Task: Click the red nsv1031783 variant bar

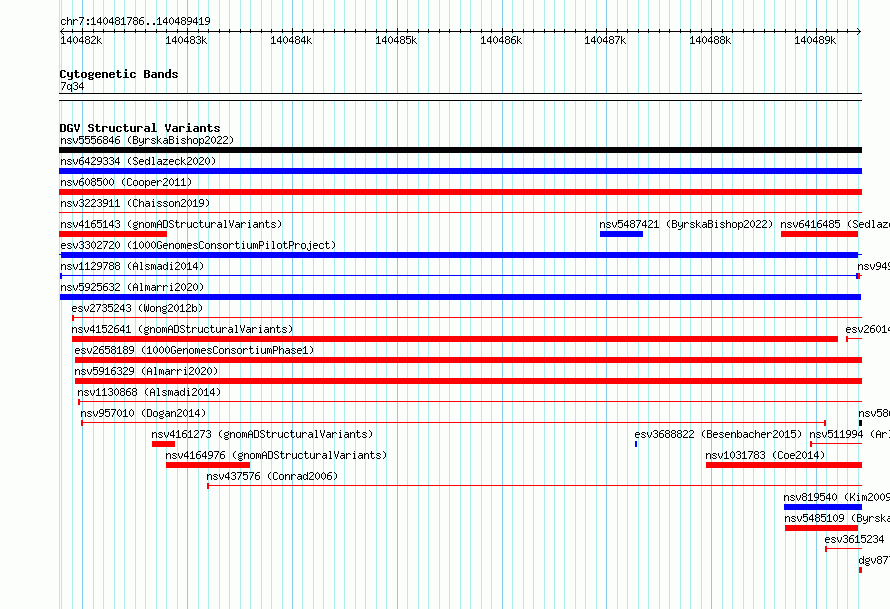Action: 784,465
